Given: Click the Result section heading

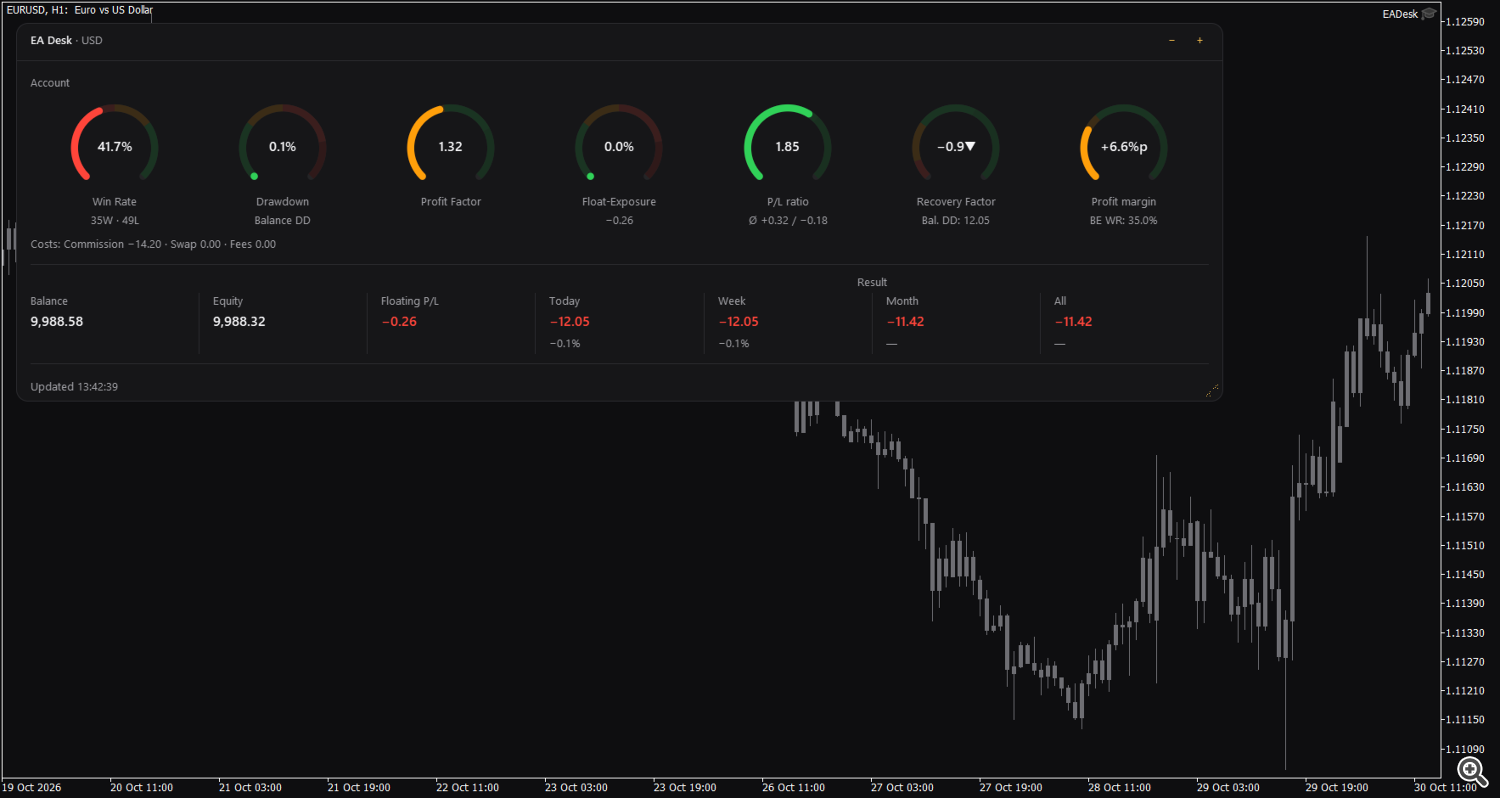Looking at the screenshot, I should click(x=872, y=282).
